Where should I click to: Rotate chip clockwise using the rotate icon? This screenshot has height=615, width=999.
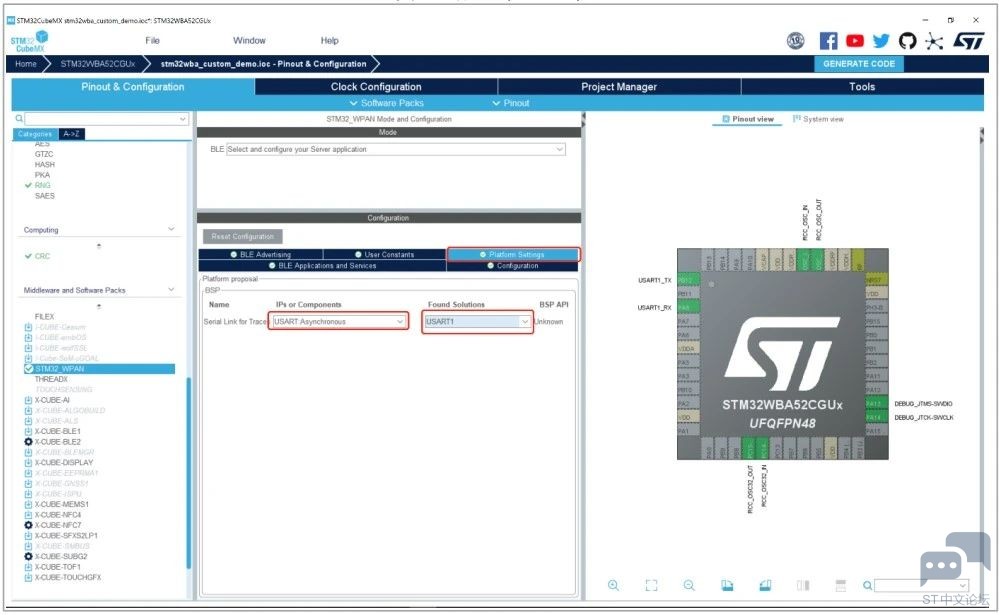point(727,585)
